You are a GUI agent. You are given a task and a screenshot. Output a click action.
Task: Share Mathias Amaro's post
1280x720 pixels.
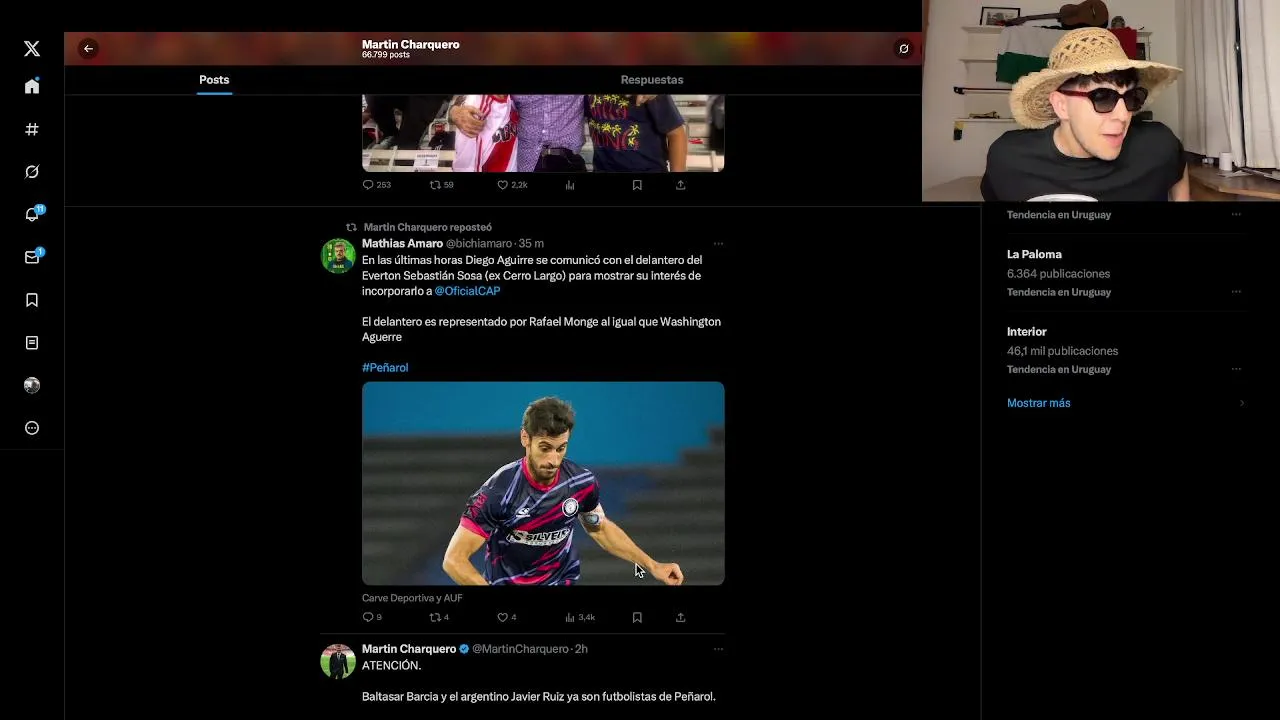680,617
